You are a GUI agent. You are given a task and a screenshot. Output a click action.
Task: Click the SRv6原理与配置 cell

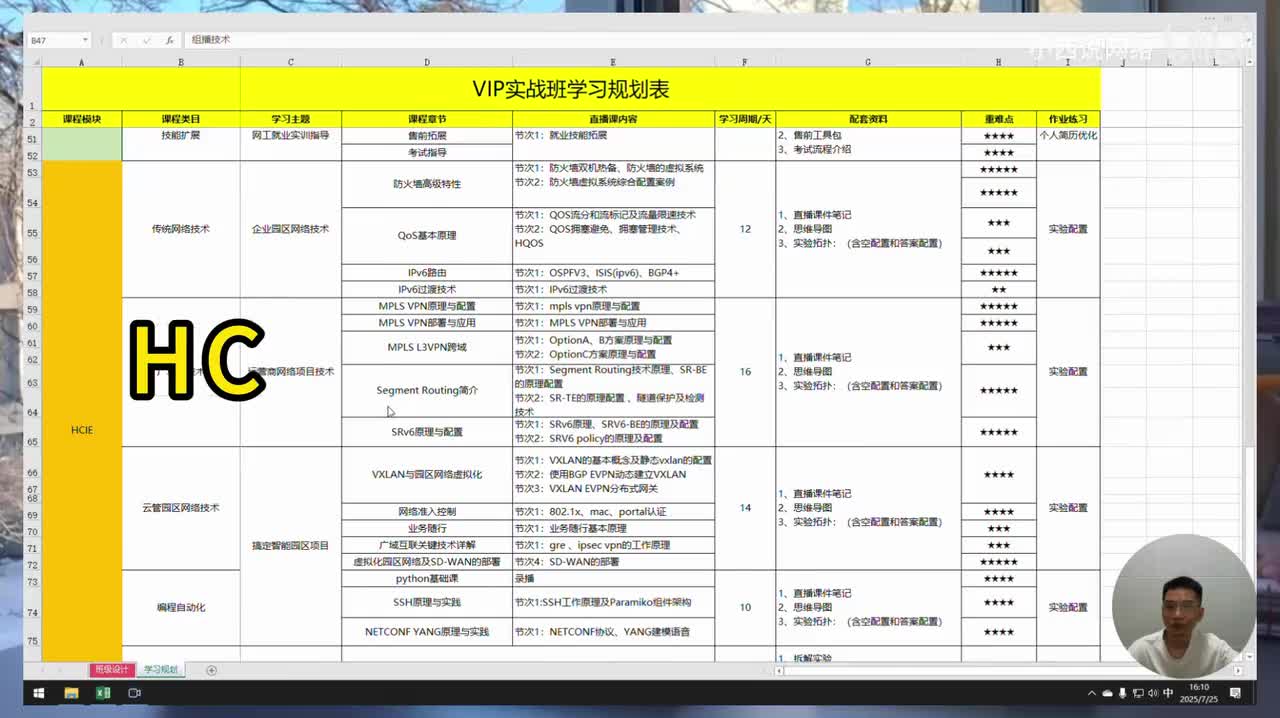pyautogui.click(x=427, y=432)
